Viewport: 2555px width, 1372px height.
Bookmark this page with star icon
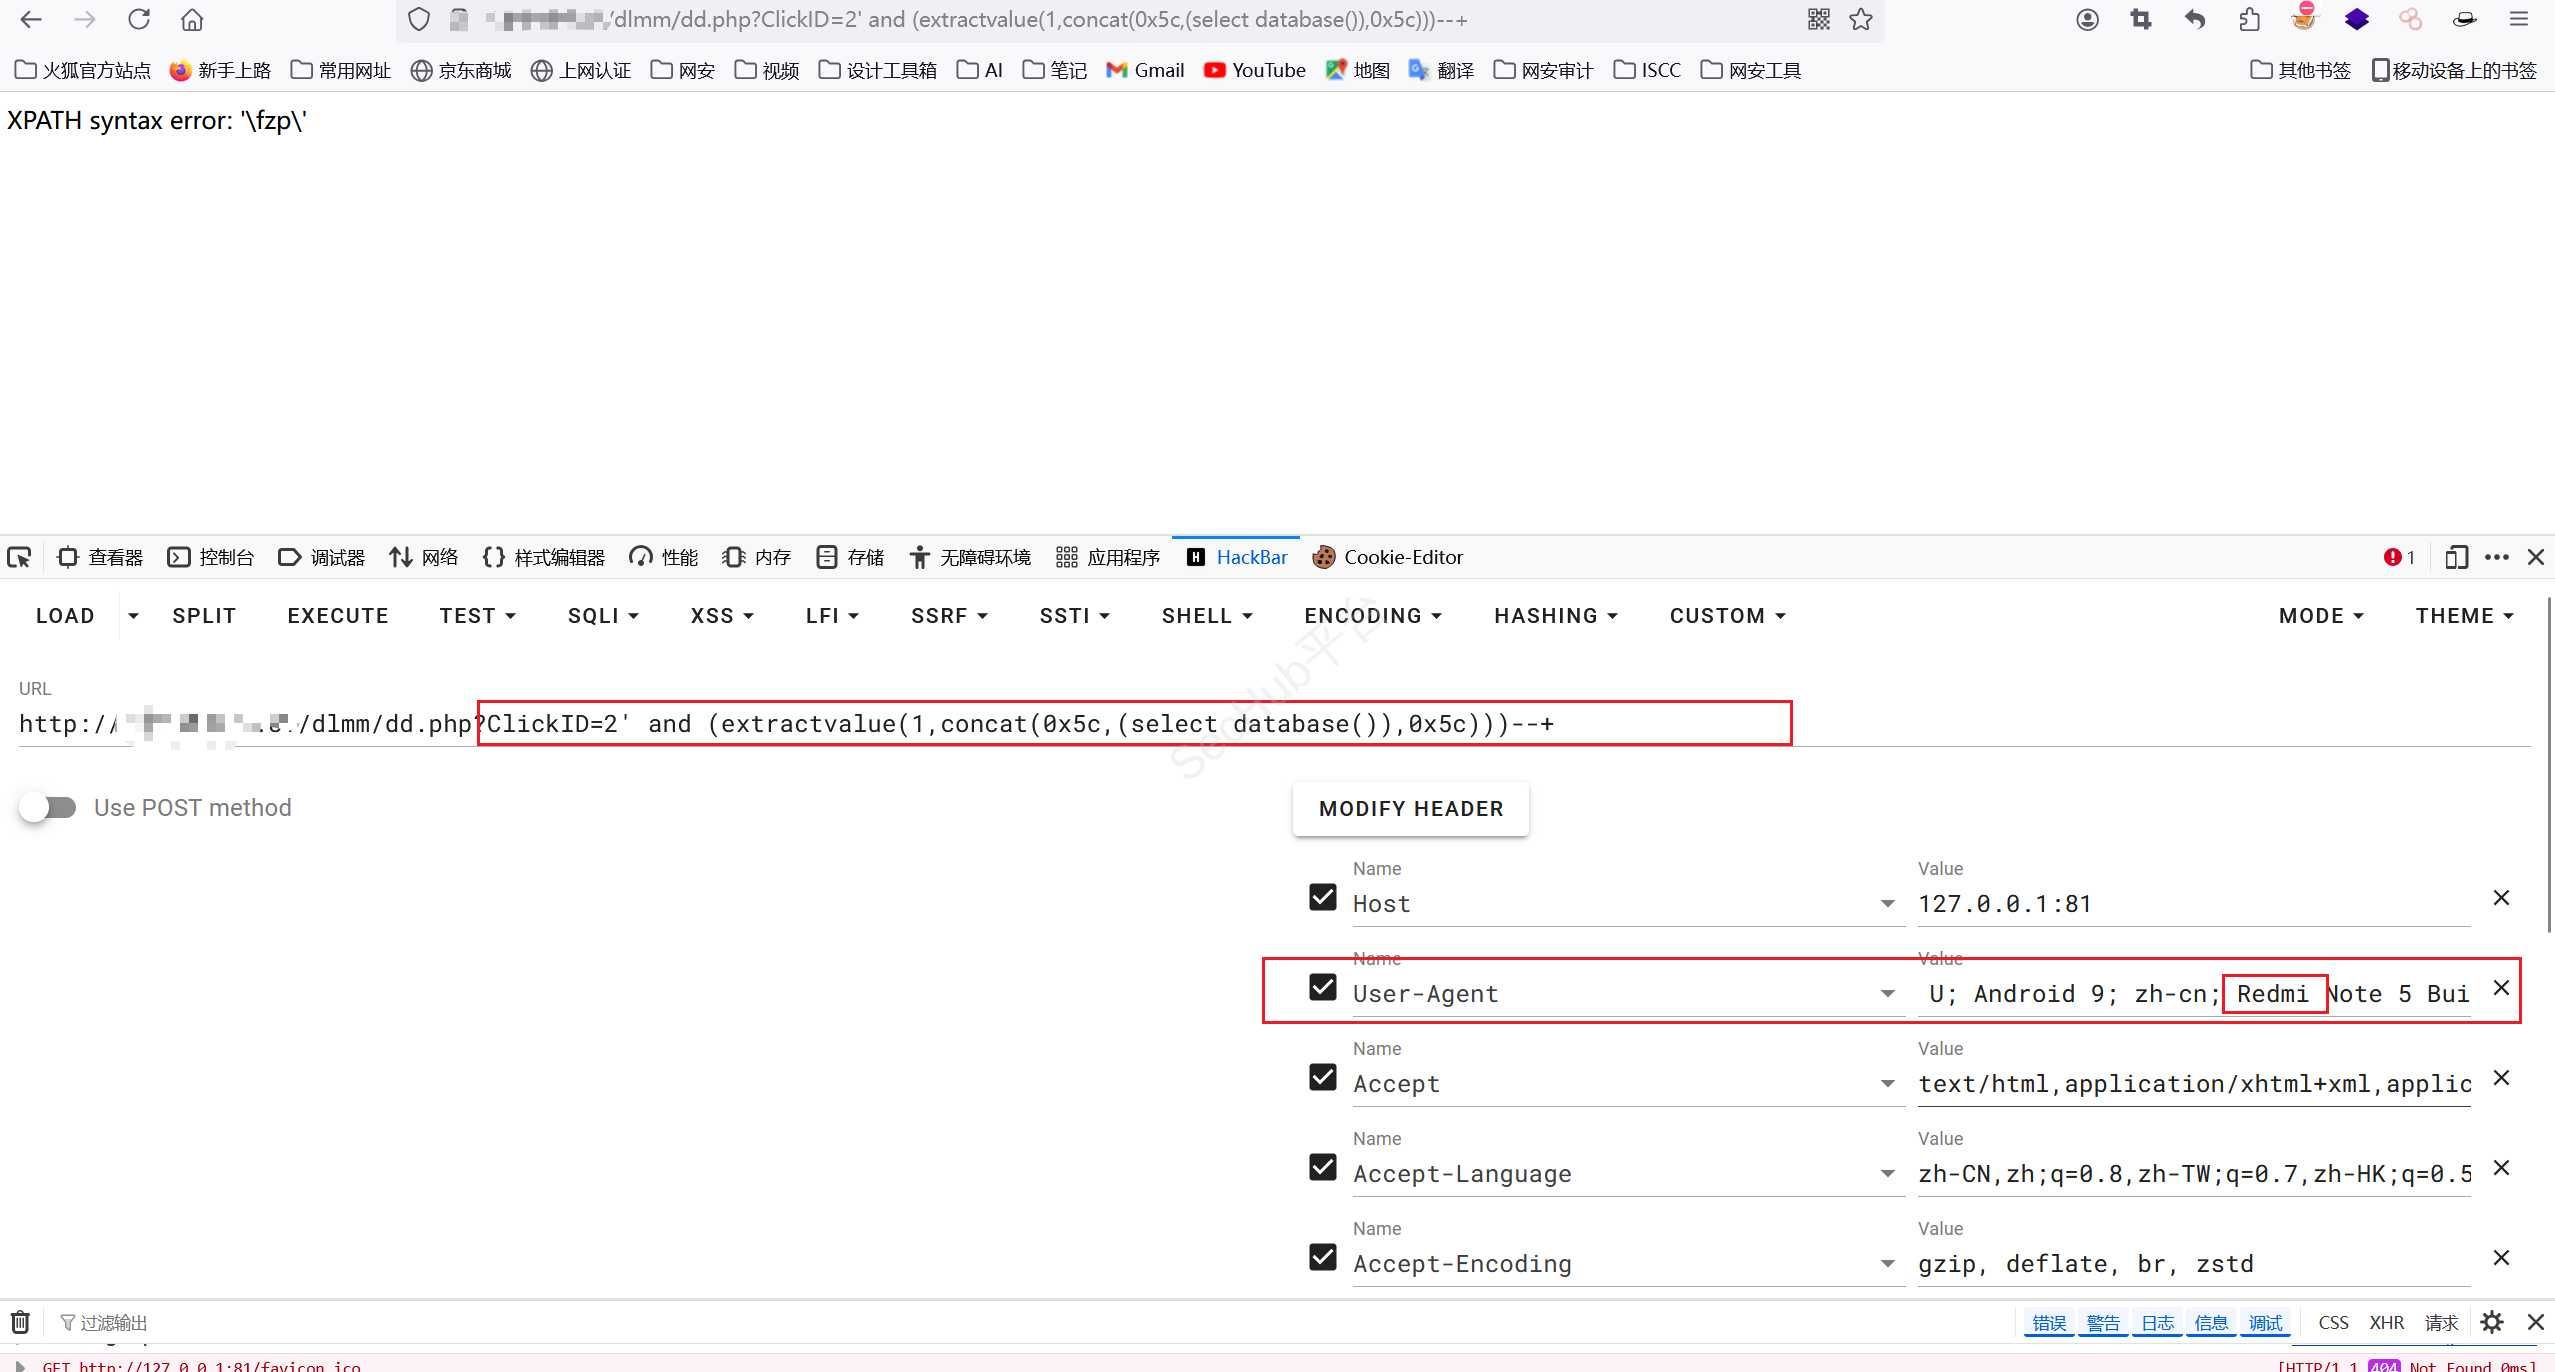(x=1861, y=19)
